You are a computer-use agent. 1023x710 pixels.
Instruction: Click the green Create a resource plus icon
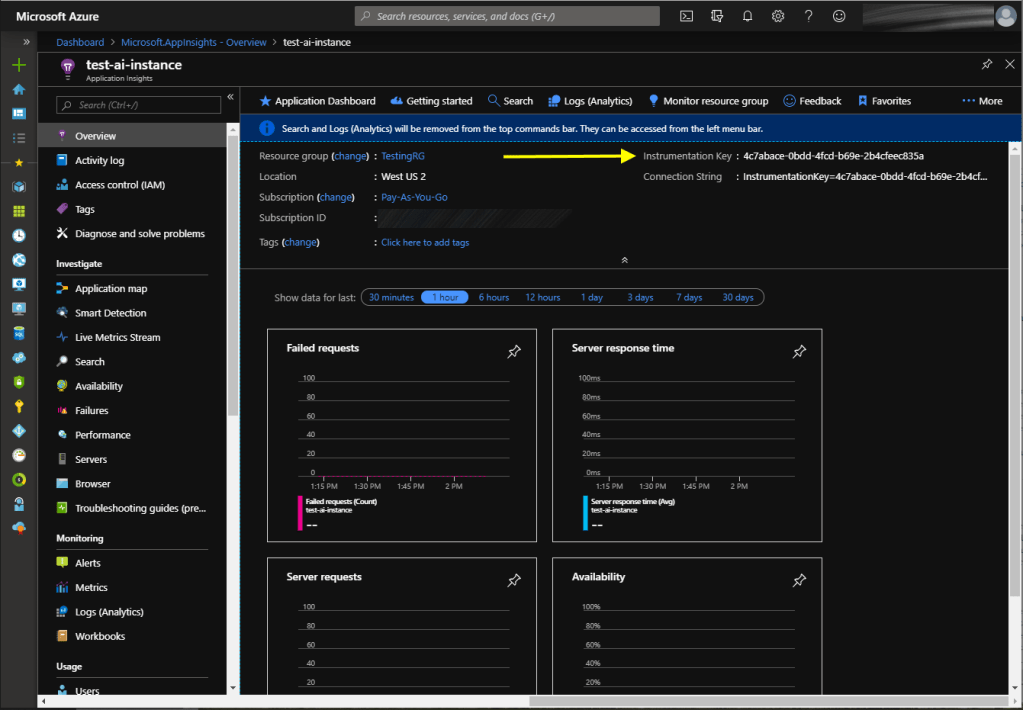(18, 65)
